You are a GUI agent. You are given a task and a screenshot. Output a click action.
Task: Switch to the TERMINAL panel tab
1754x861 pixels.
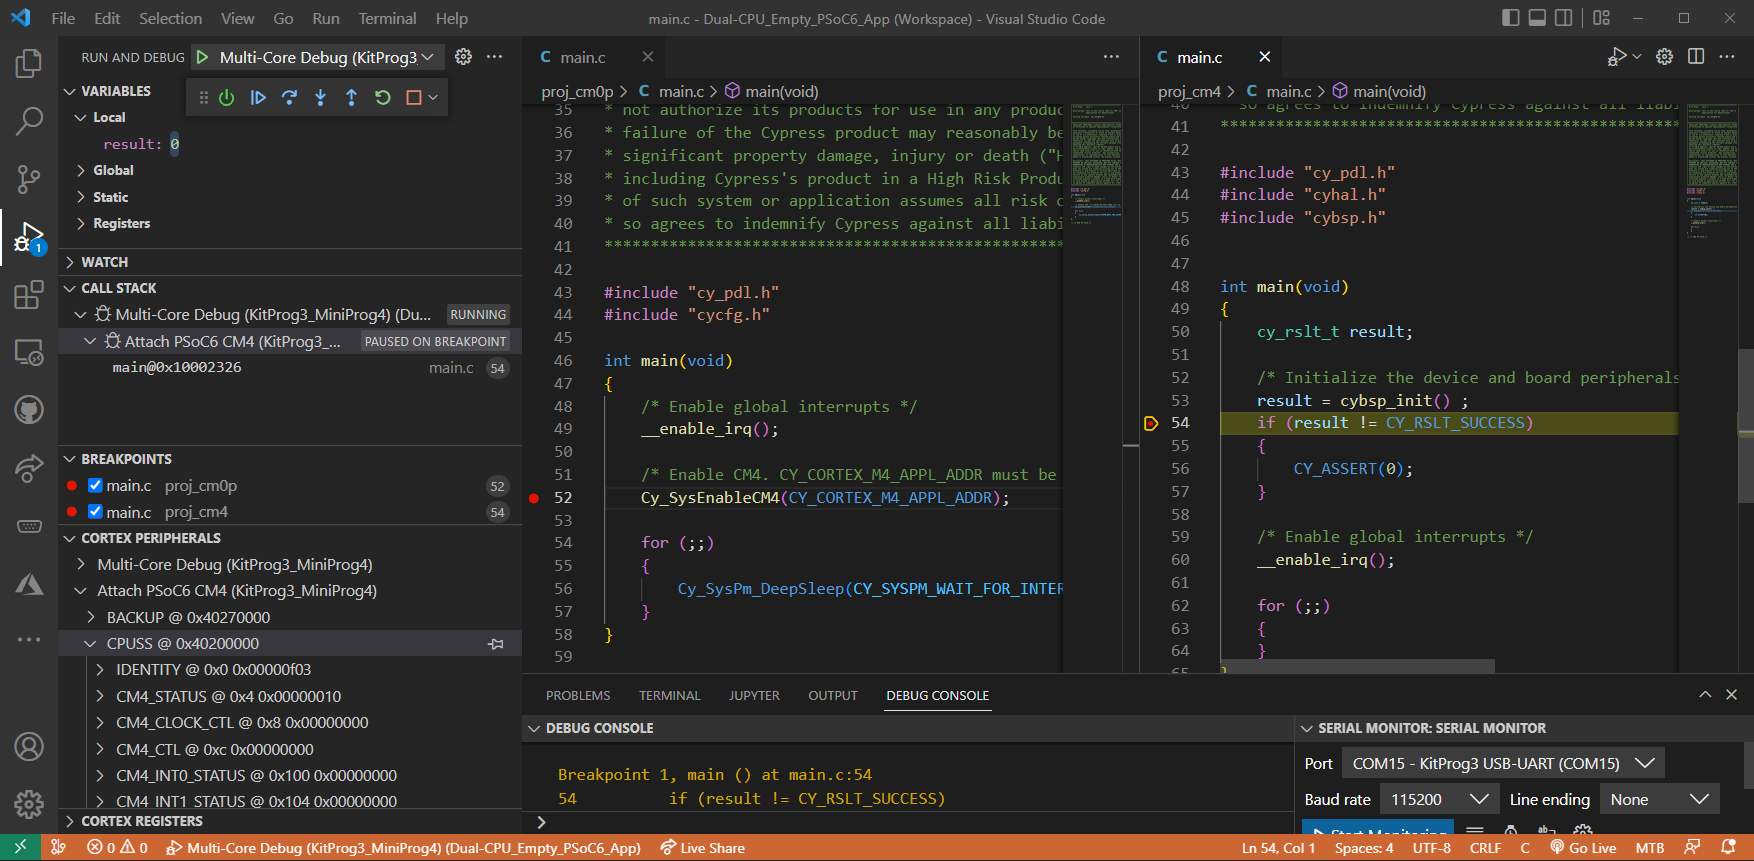669,696
